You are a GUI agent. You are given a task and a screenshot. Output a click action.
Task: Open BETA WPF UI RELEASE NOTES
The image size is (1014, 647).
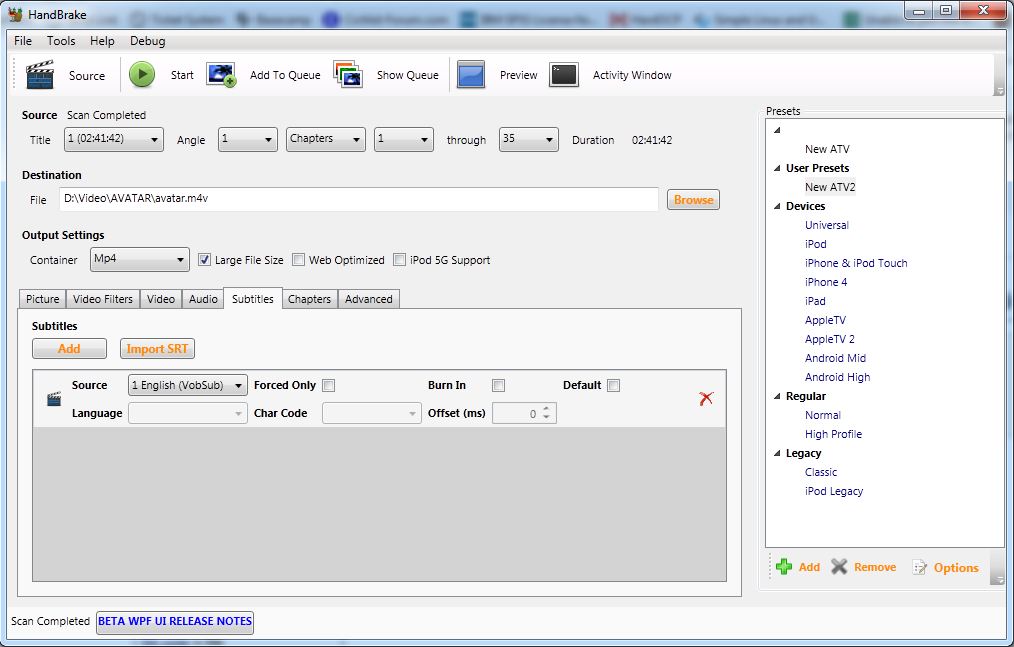175,622
